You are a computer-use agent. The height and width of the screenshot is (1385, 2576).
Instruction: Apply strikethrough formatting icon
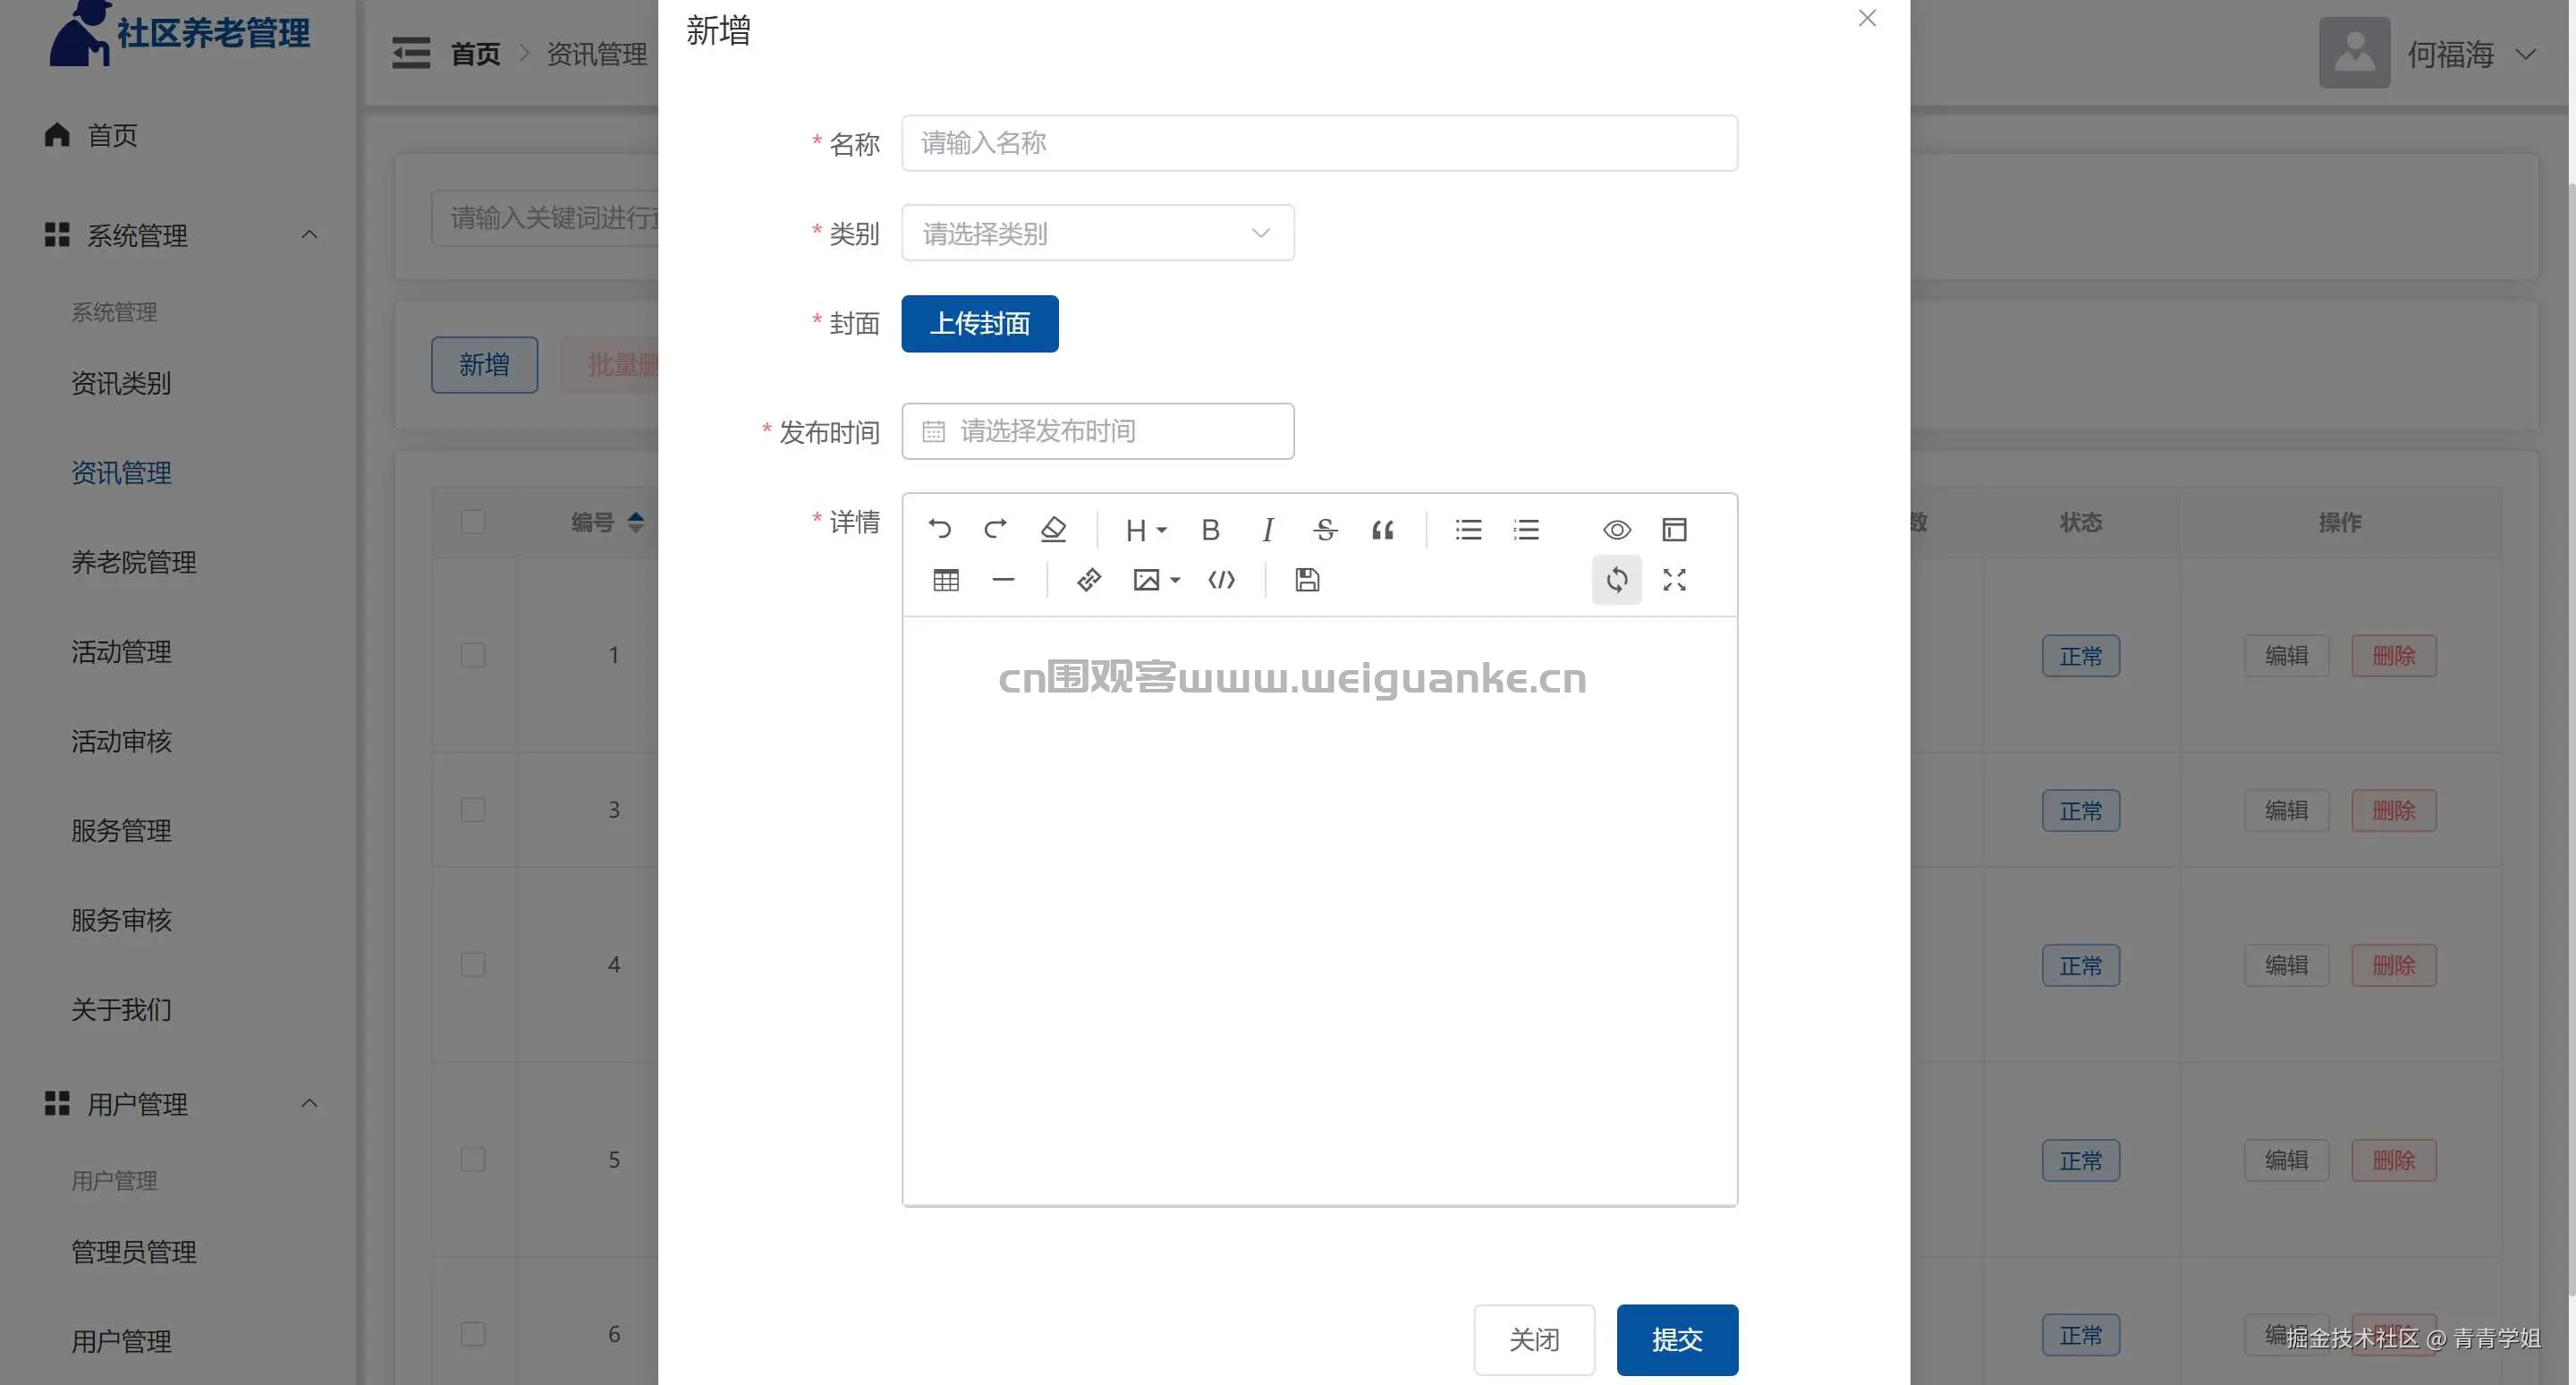point(1325,529)
